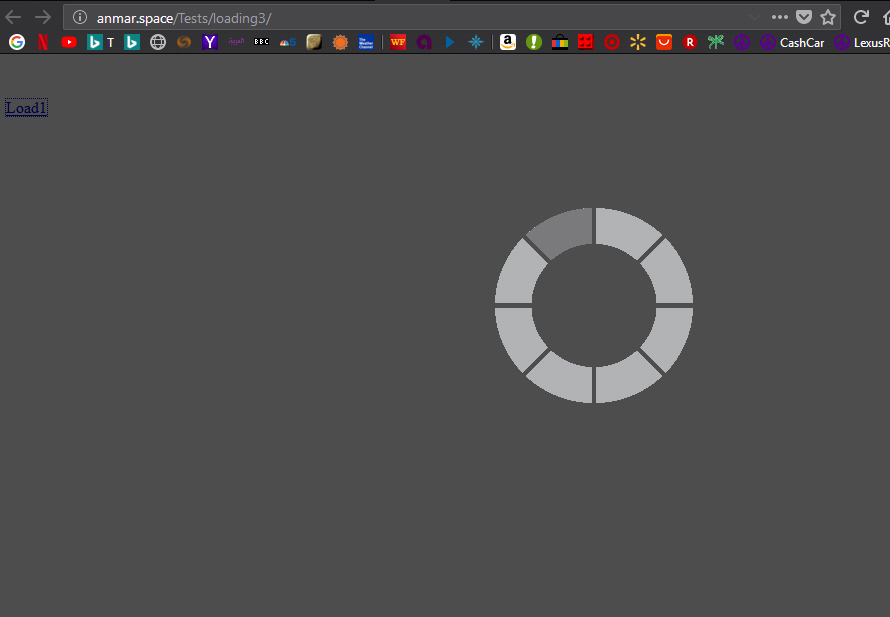Image resolution: width=890 pixels, height=617 pixels.
Task: Open the Google bookmark
Action: 17,42
